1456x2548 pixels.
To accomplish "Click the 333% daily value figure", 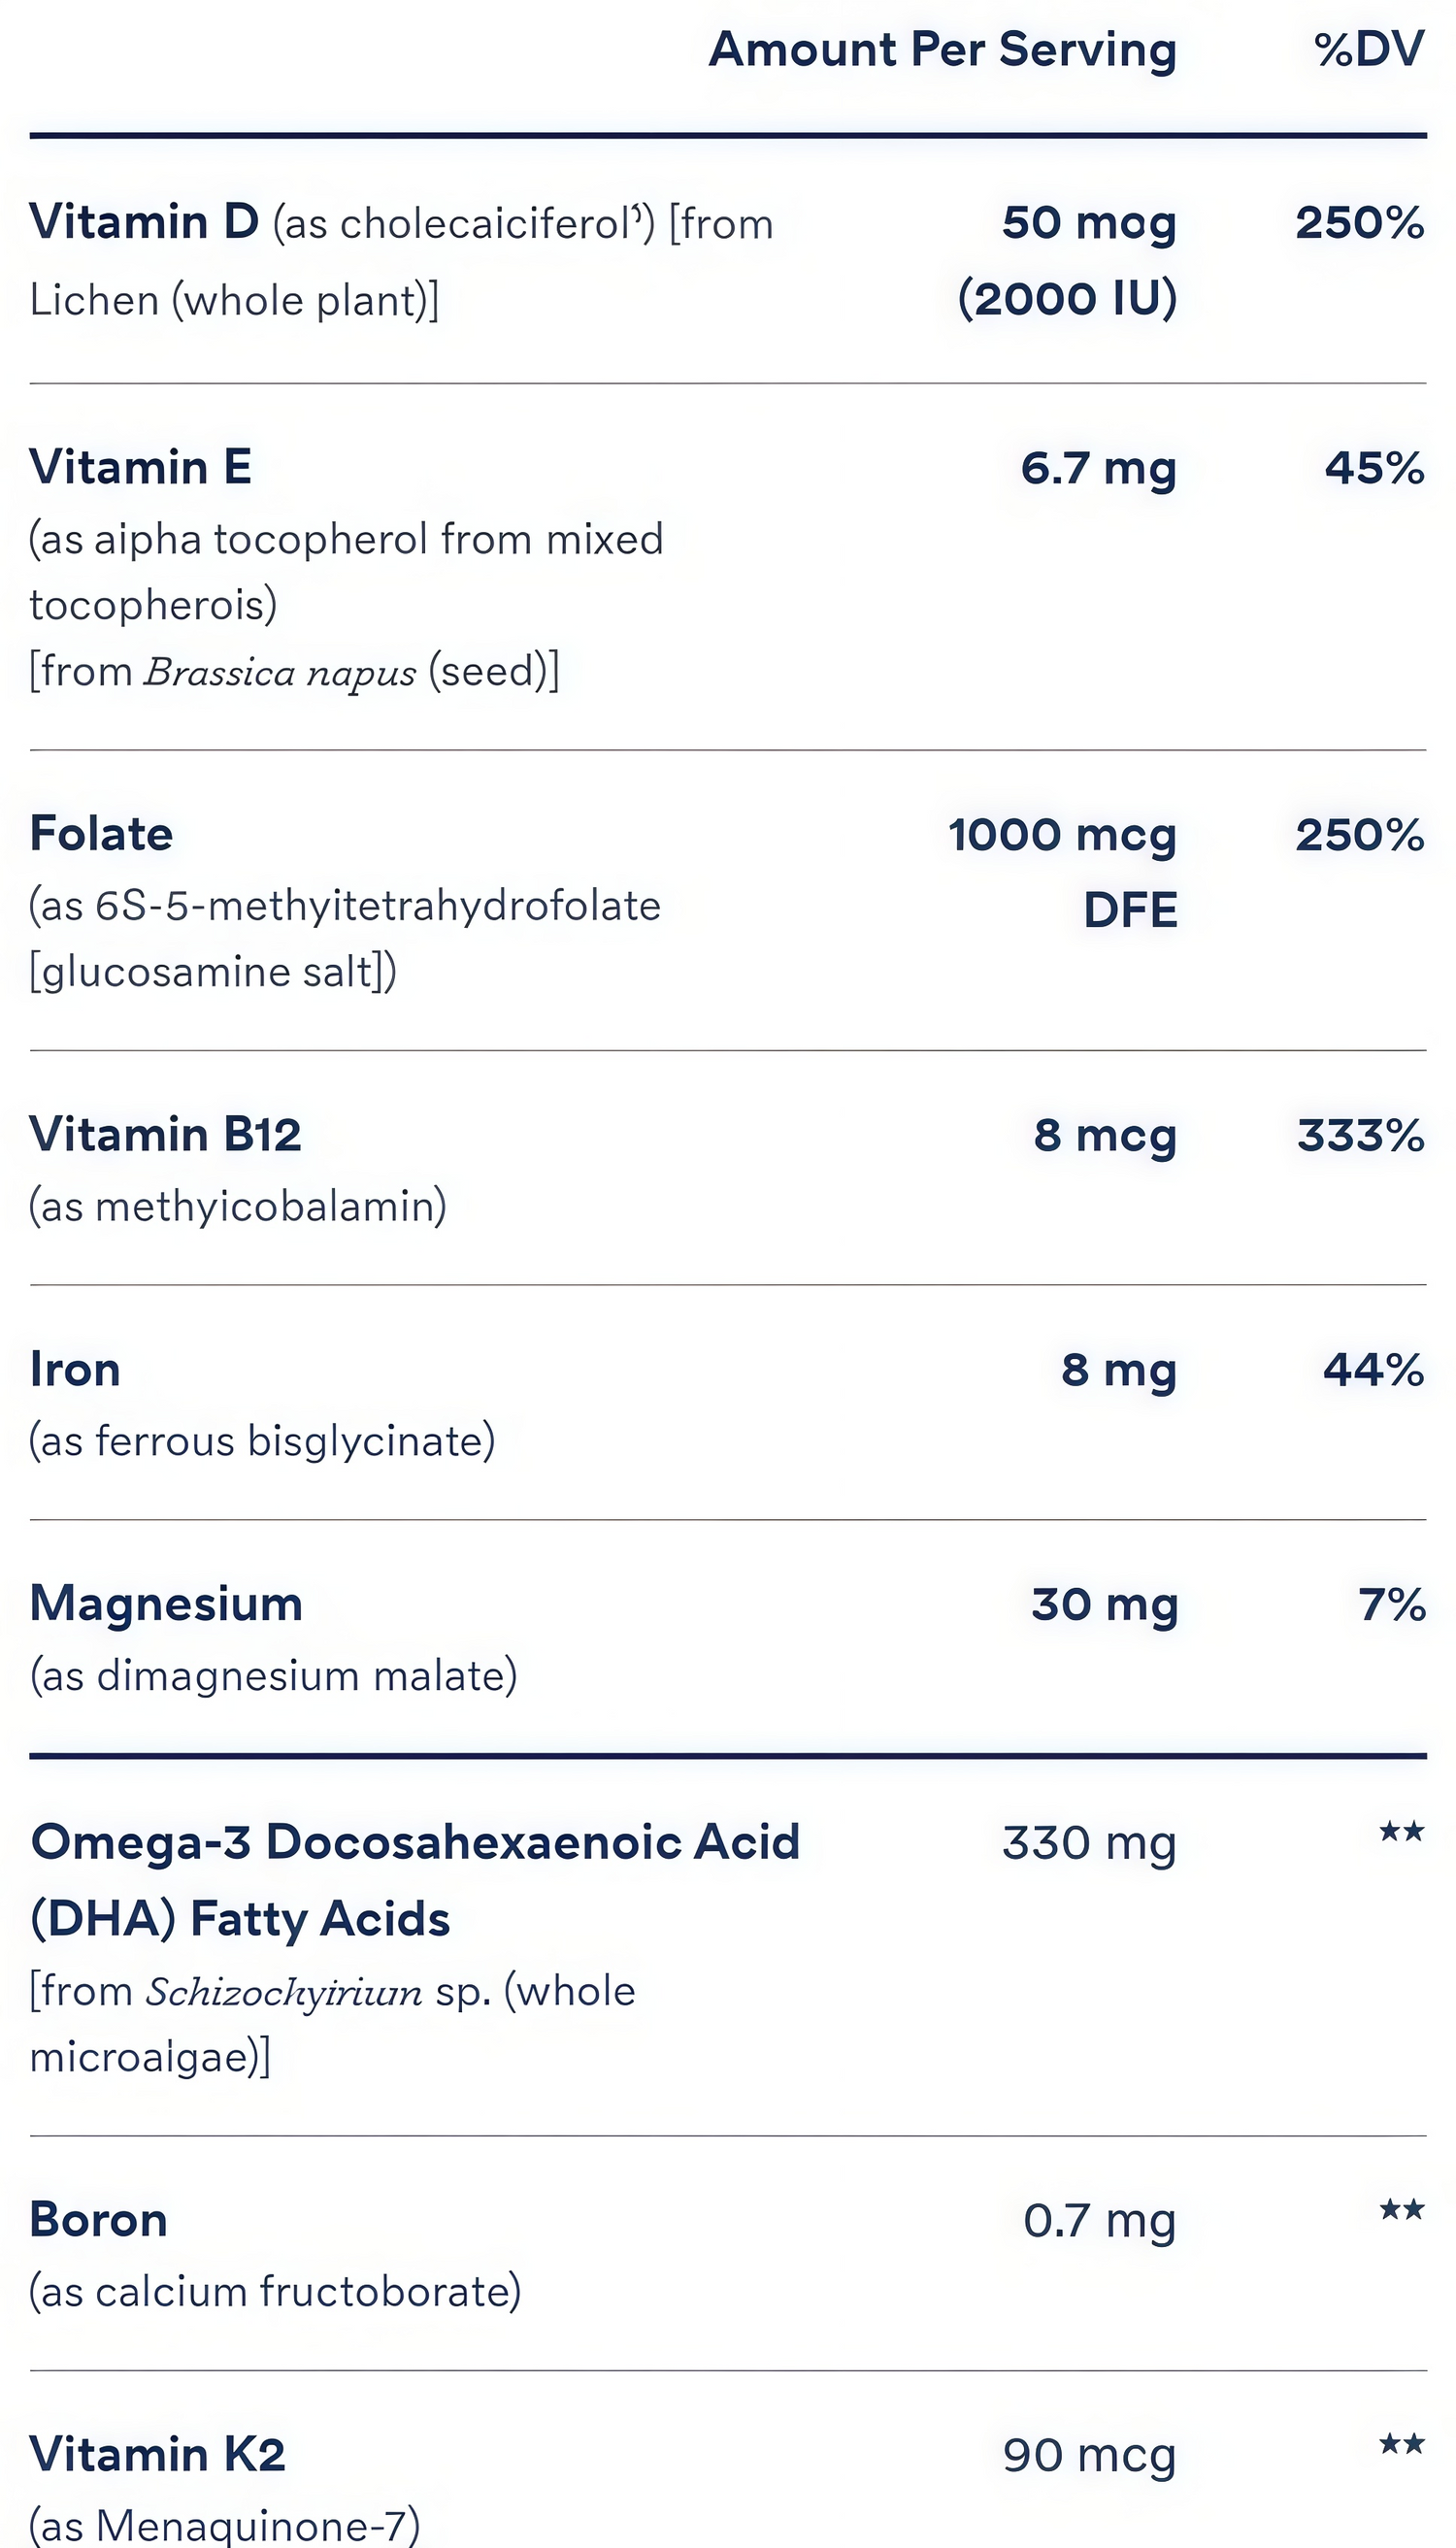I will [x=1360, y=1136].
